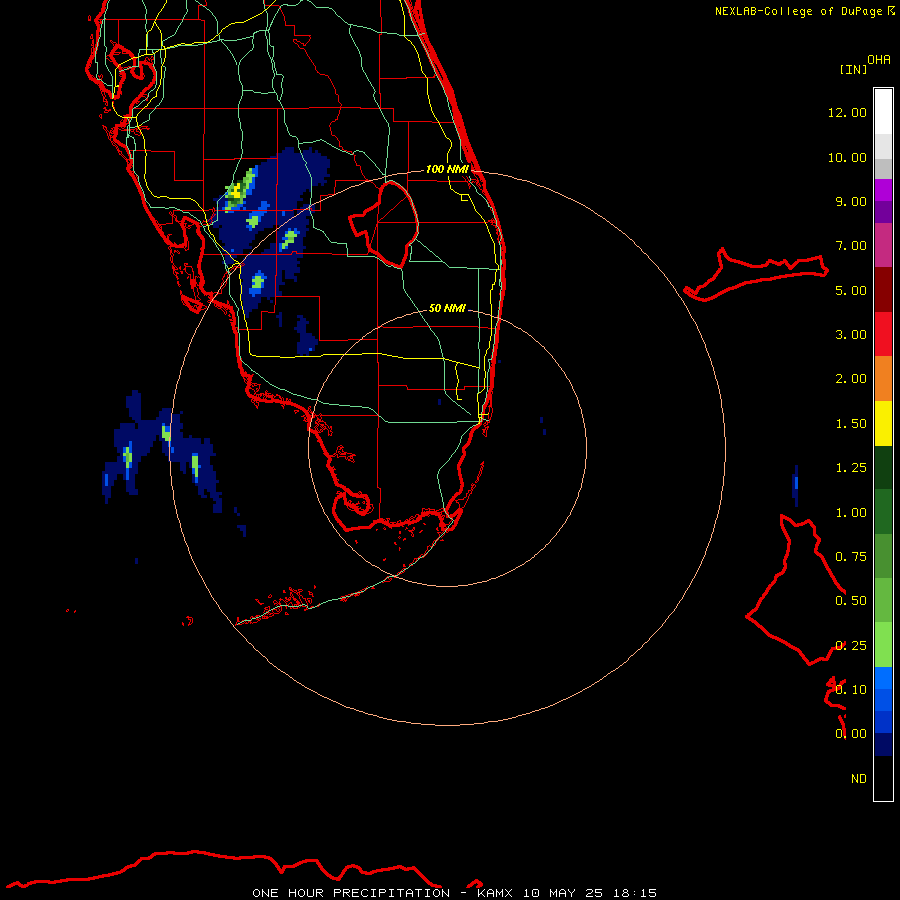The image size is (900, 900).
Task: Click the 3.00 legend value
Action: [851, 335]
